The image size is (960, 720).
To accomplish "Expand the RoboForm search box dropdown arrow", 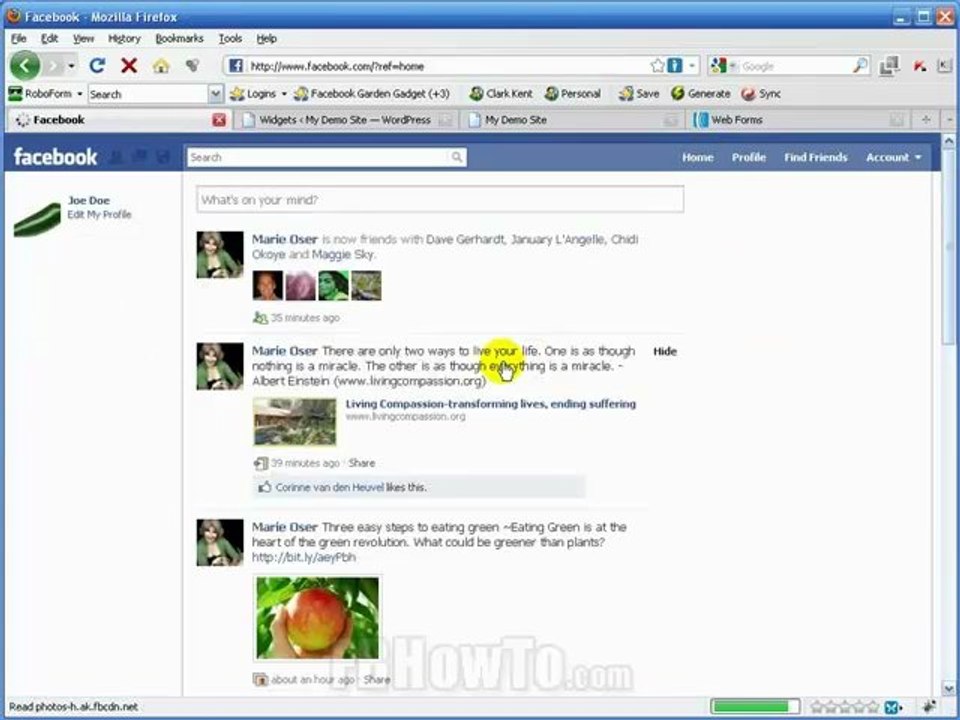I will point(216,94).
